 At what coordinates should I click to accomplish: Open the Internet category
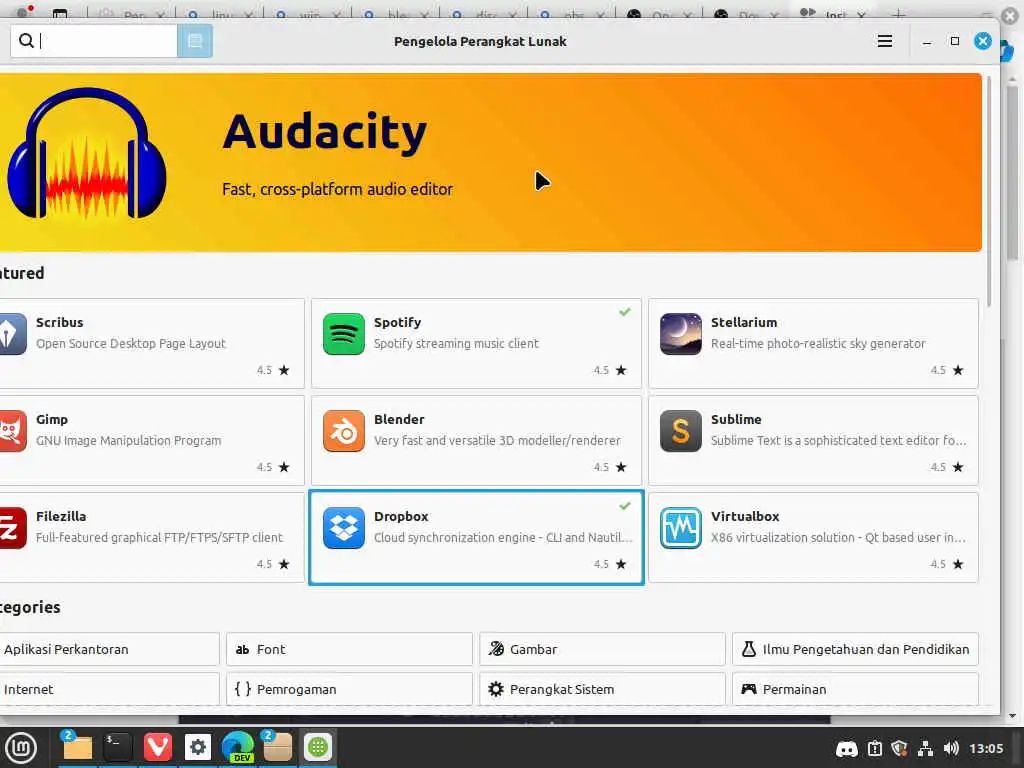109,689
